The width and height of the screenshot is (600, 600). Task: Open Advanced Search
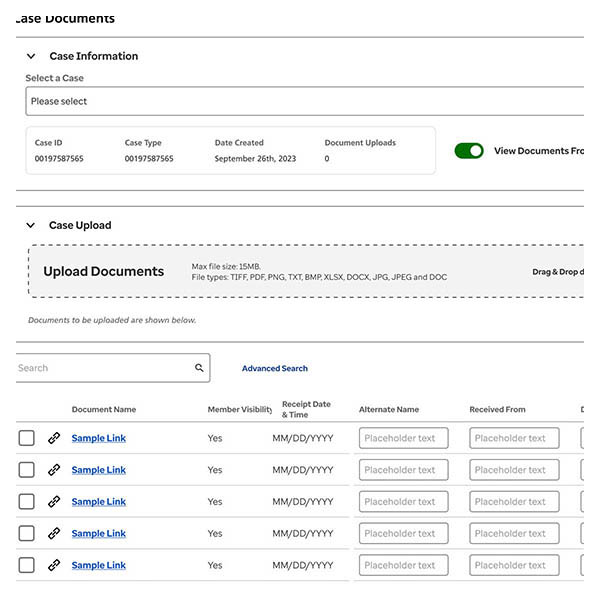tap(274, 369)
